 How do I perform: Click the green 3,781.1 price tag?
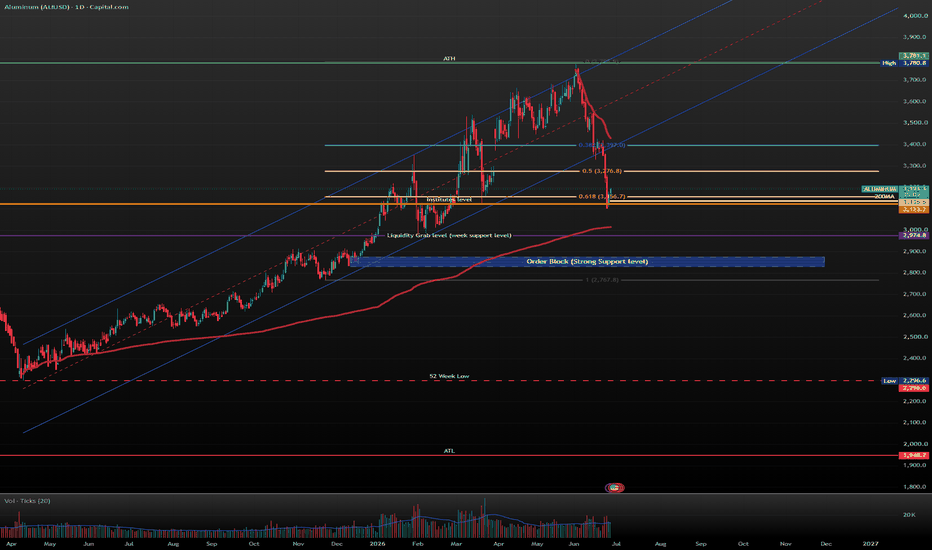(915, 56)
